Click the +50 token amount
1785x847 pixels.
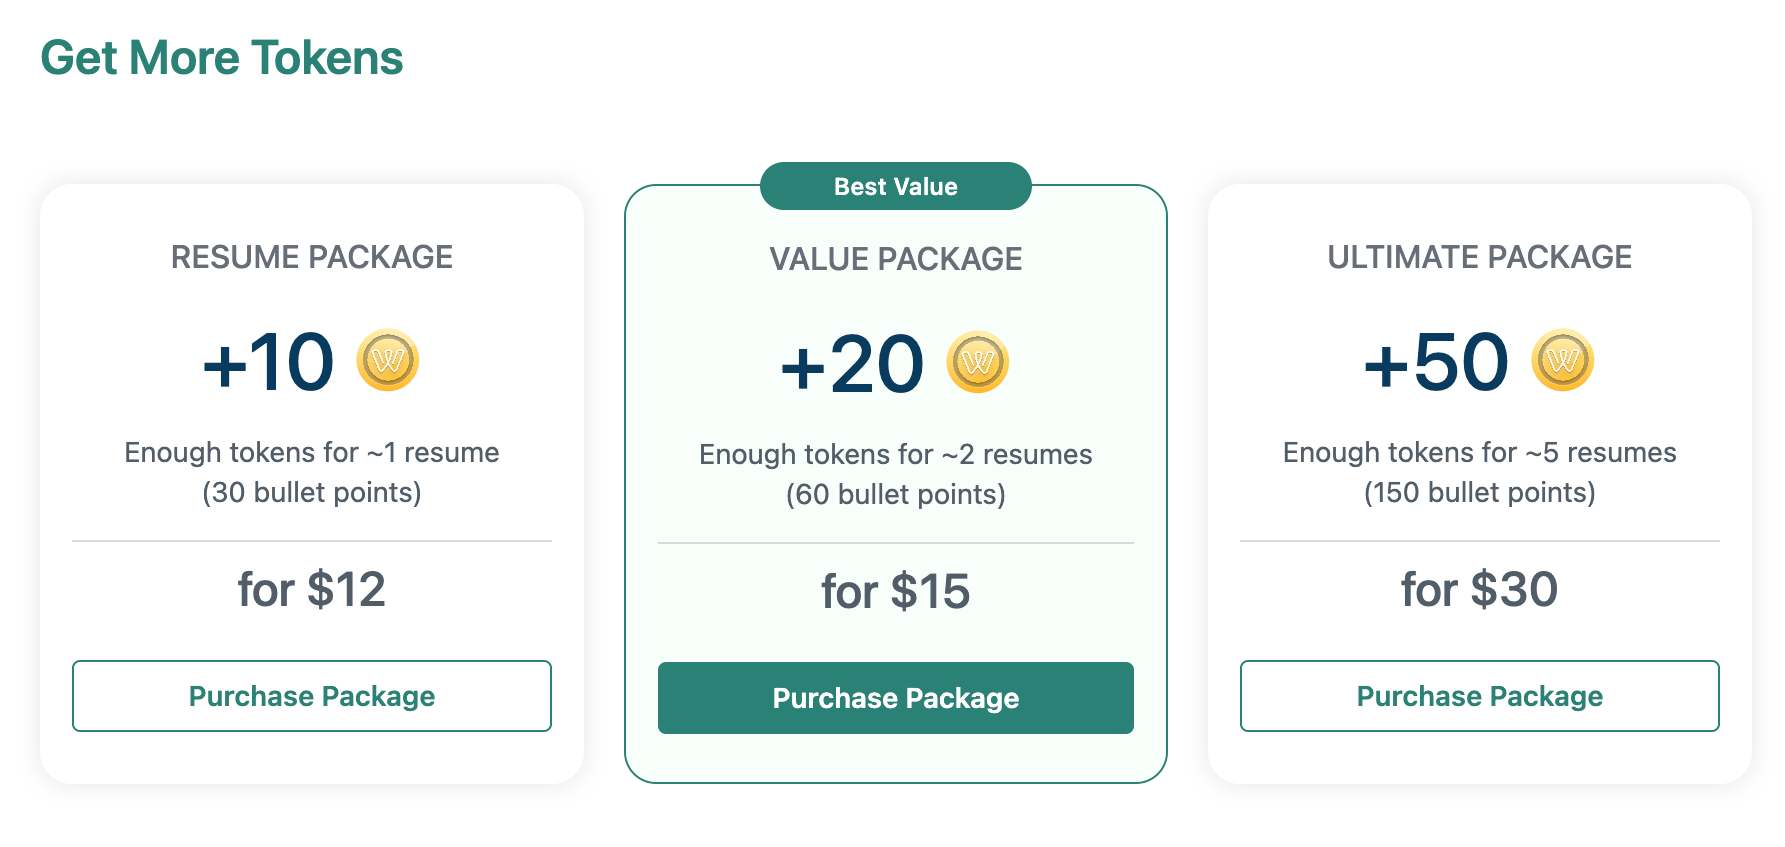pyautogui.click(x=1436, y=362)
